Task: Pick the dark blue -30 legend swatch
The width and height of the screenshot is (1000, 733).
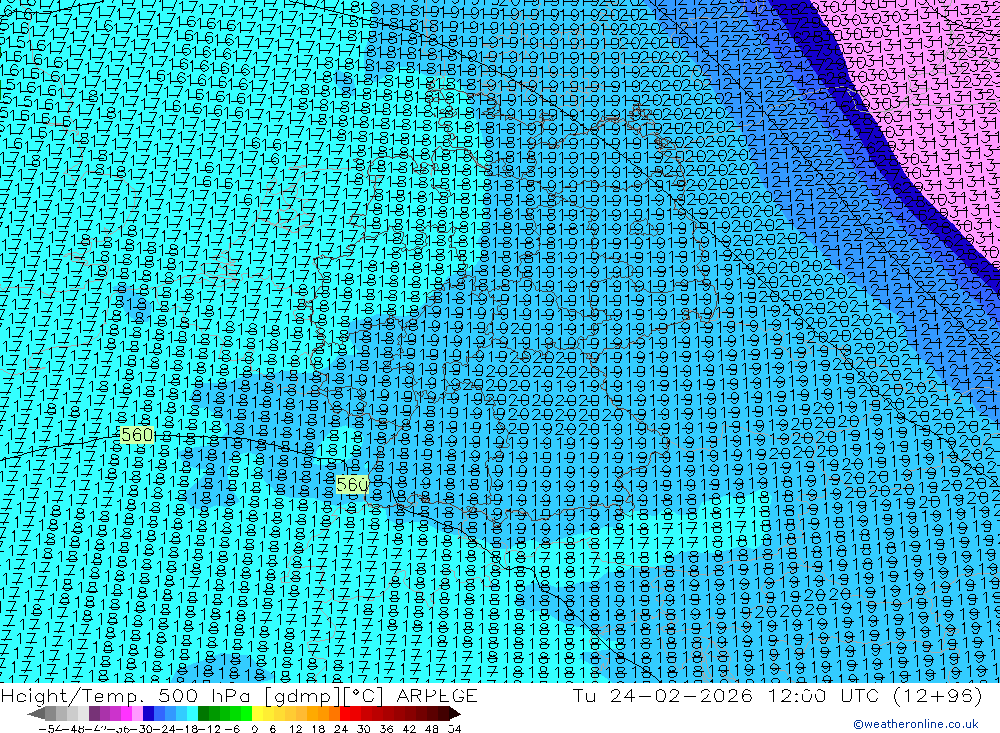Action: (148, 713)
